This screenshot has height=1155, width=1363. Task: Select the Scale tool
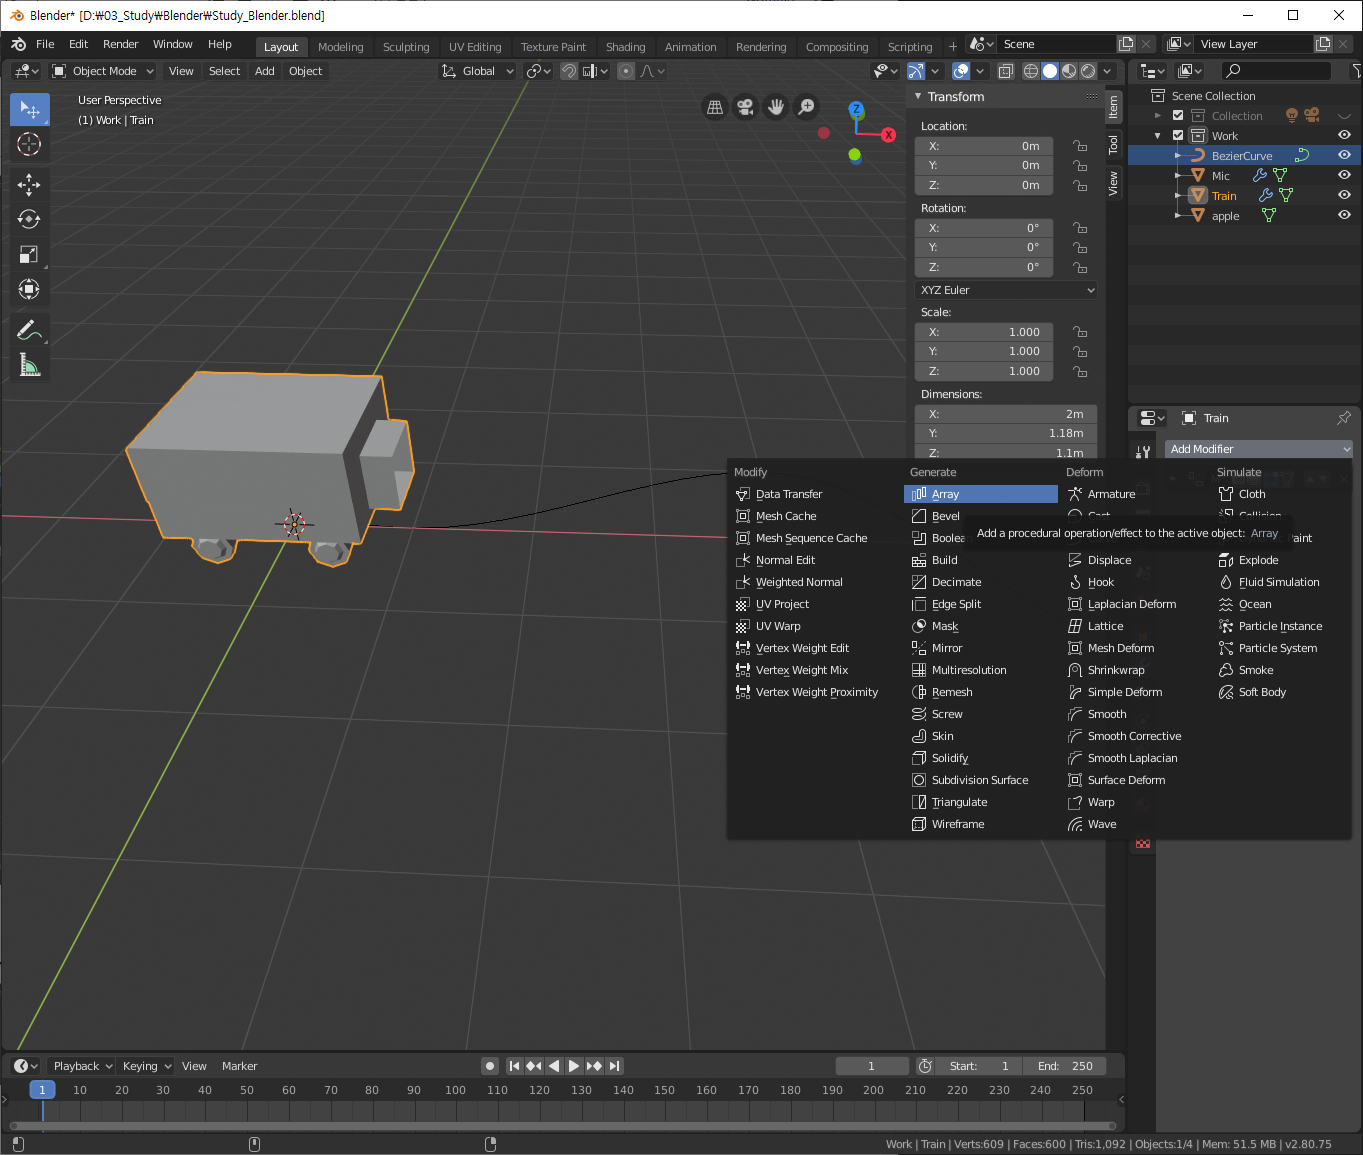tap(29, 254)
